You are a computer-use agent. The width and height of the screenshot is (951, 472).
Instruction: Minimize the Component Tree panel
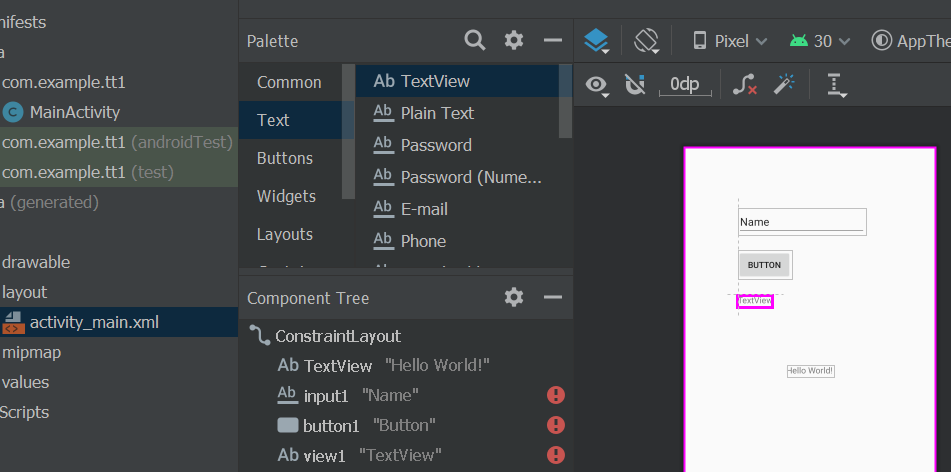[x=553, y=297]
